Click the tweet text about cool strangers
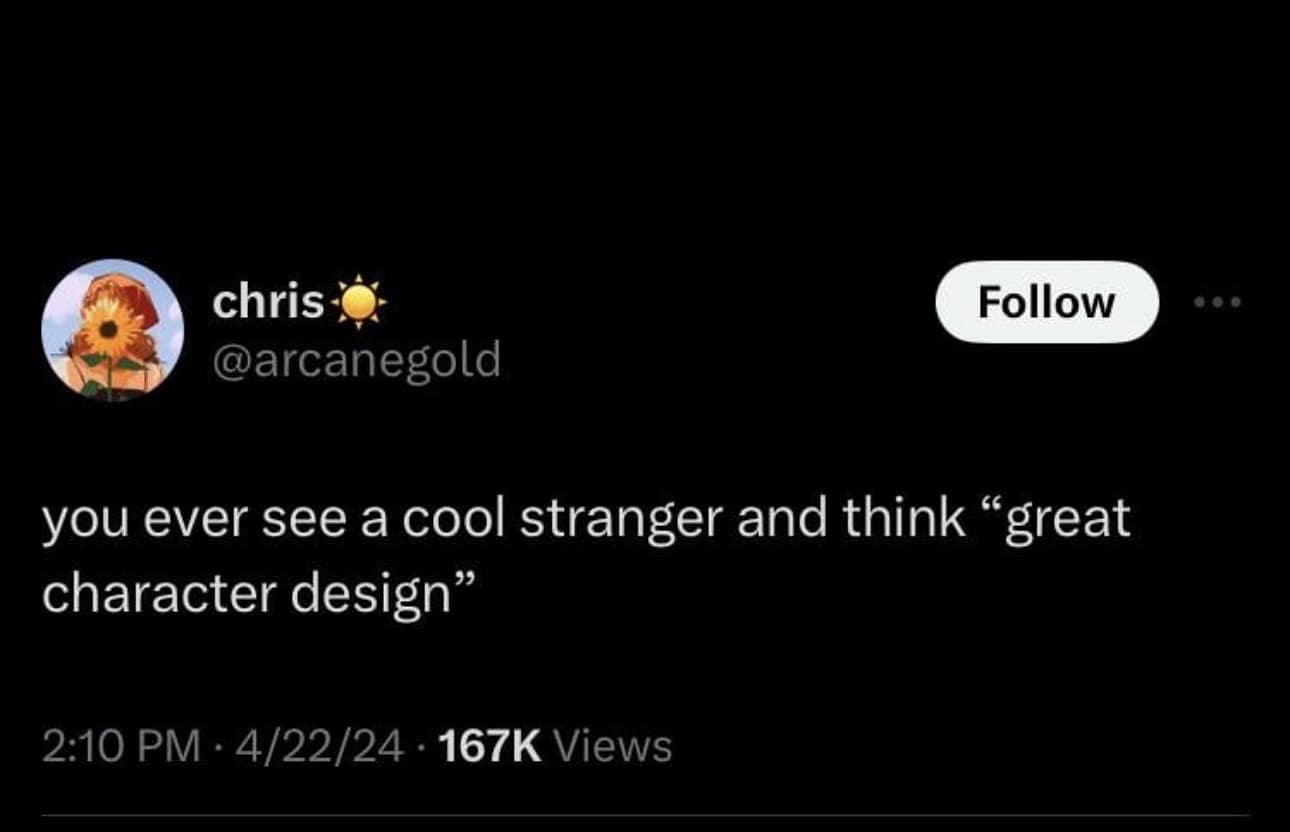The height and width of the screenshot is (832, 1290). click(x=585, y=519)
